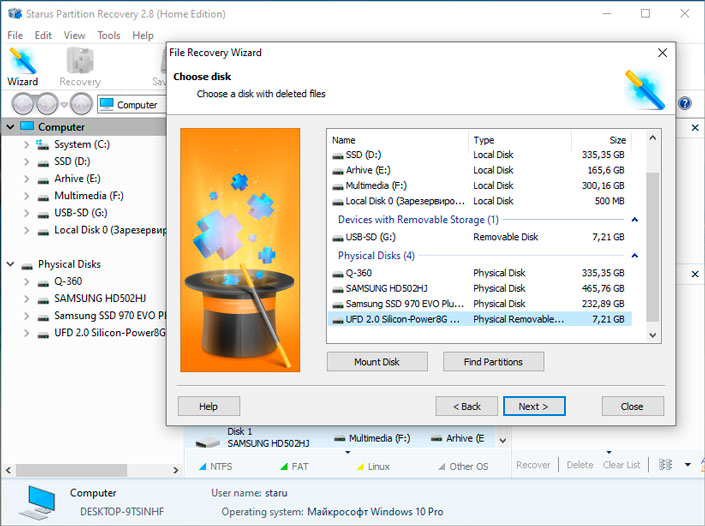The image size is (705, 526).
Task: Go back with the < Back button
Action: coord(466,406)
